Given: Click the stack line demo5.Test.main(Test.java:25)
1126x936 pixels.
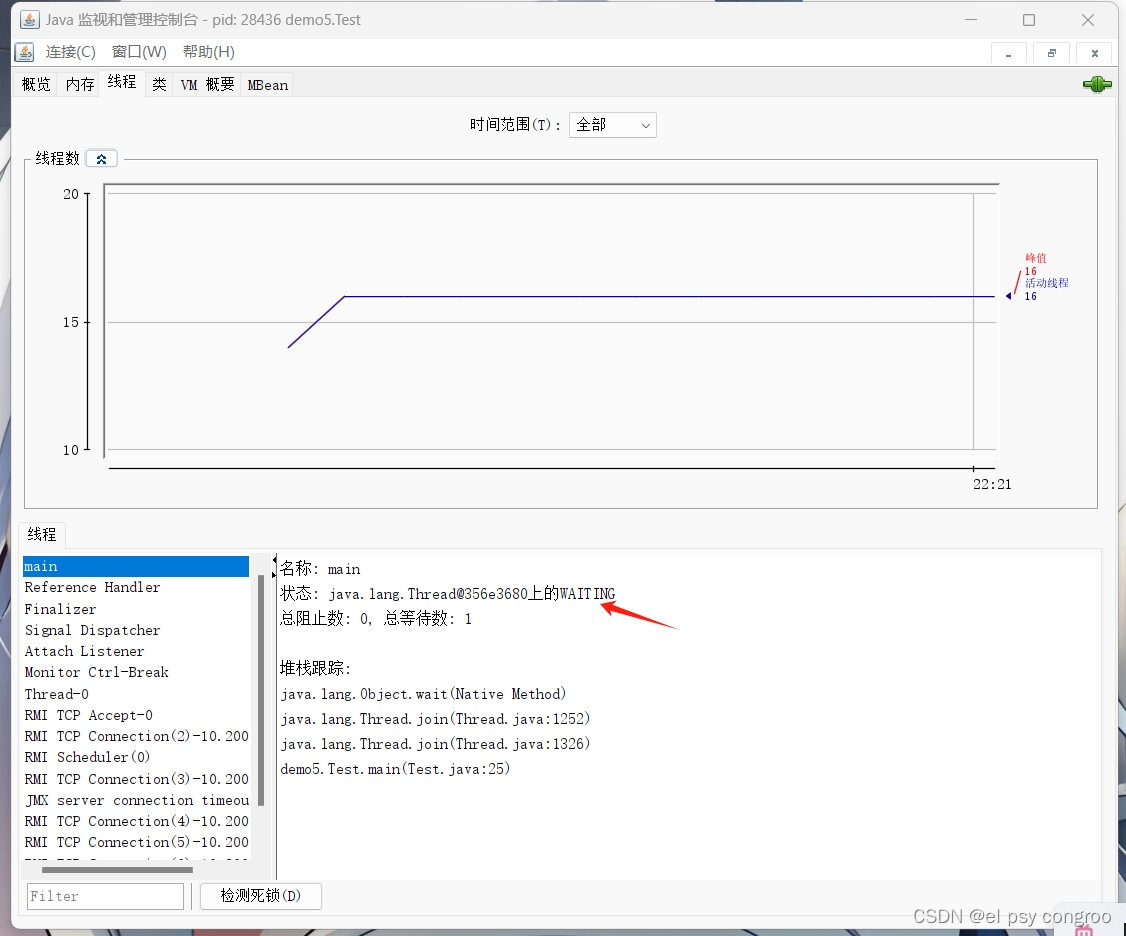Looking at the screenshot, I should tap(395, 769).
